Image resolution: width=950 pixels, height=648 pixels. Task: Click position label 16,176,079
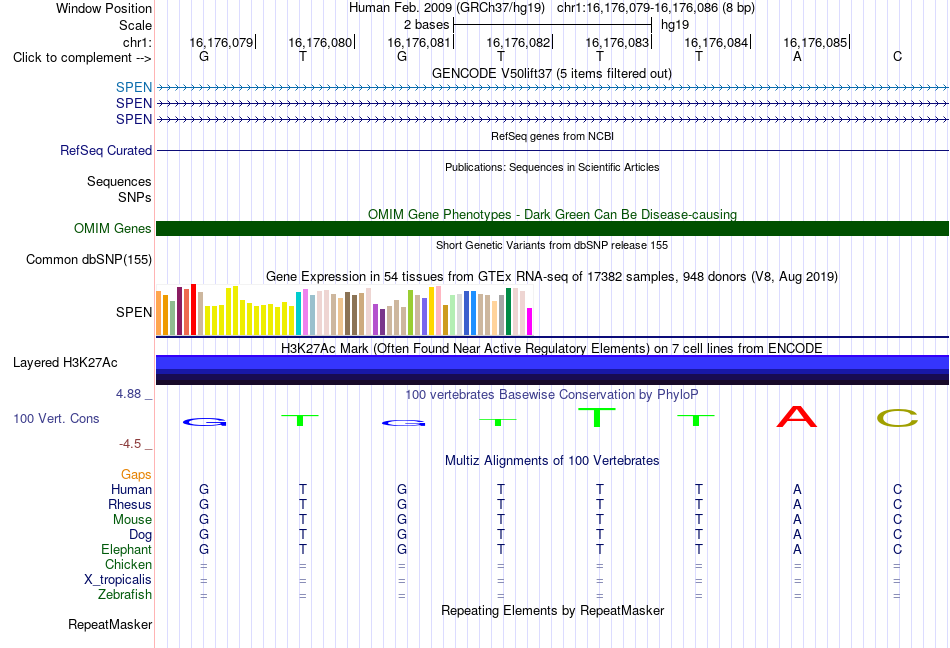[x=221, y=42]
